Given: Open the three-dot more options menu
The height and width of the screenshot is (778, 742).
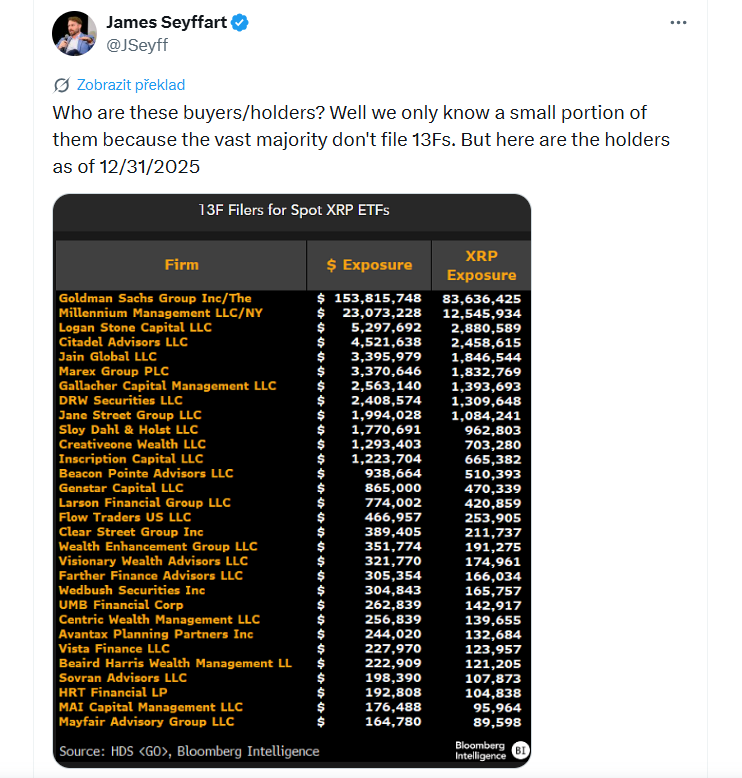Looking at the screenshot, I should [x=678, y=23].
